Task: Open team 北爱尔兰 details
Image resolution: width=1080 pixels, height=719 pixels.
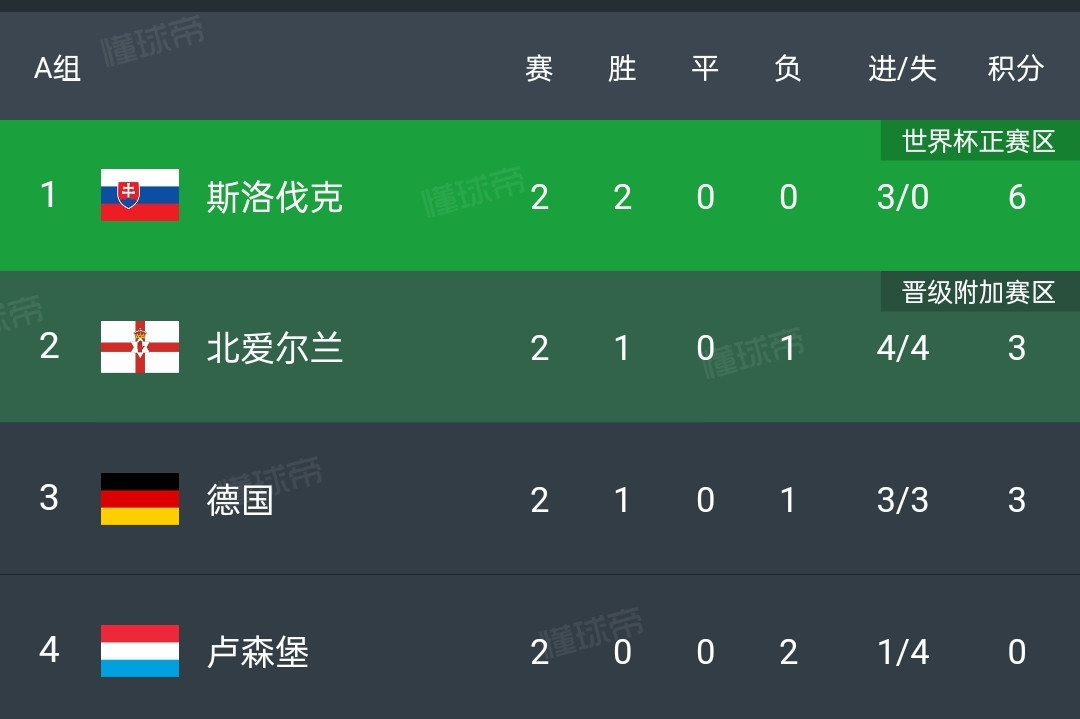Action: (274, 348)
